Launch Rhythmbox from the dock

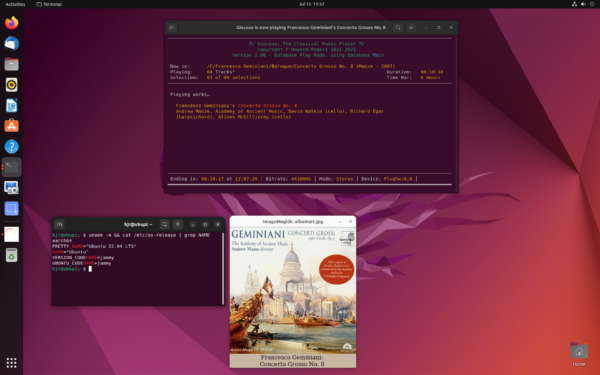click(11, 85)
